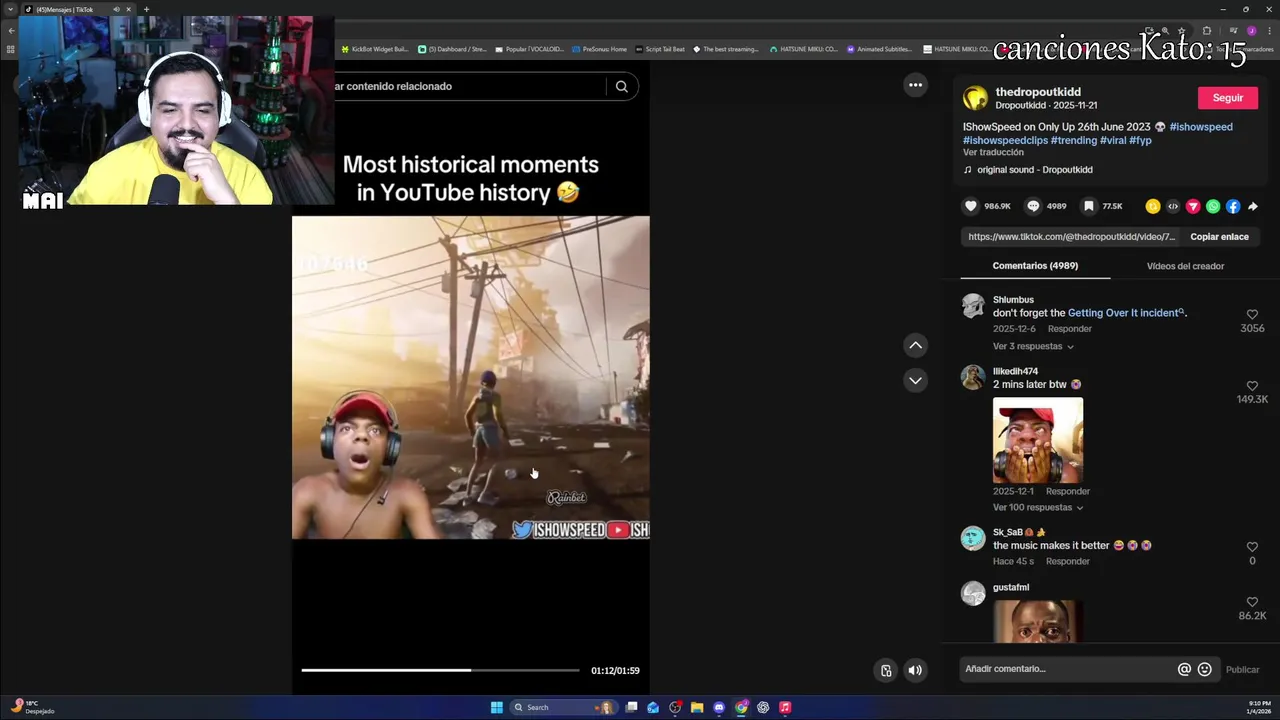Open ChatGPT app from taskbar
The width and height of the screenshot is (1280, 720).
click(x=763, y=707)
